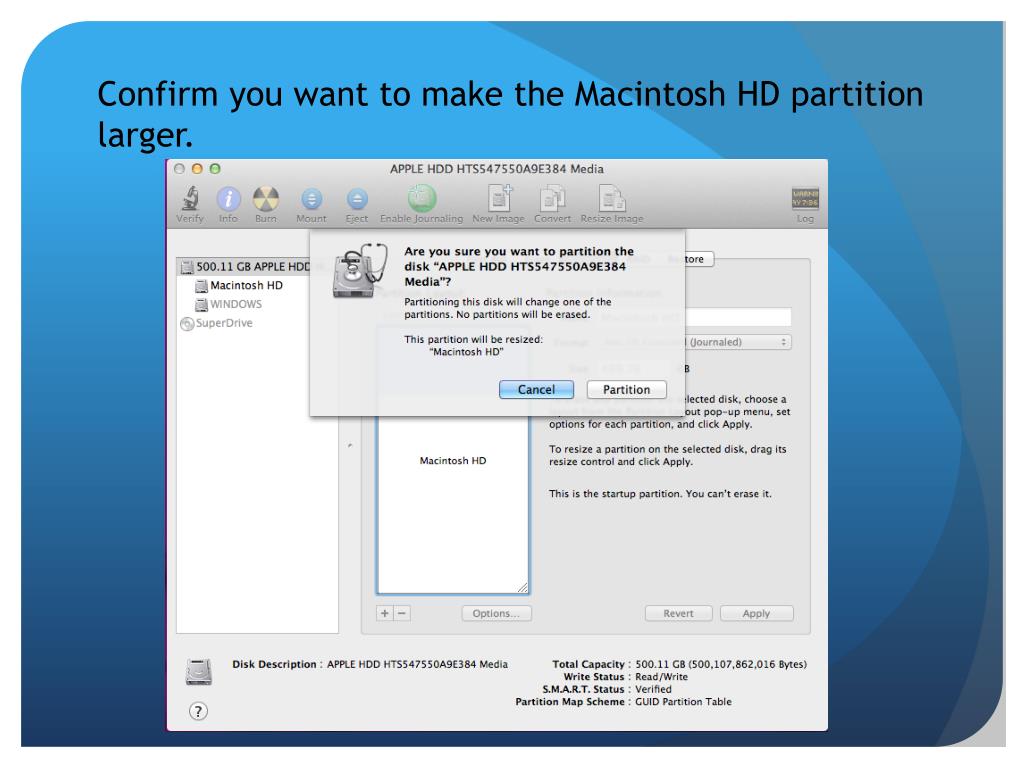The width and height of the screenshot is (1024, 768).
Task: Open the Format (Journaled) dropdown
Action: tap(738, 342)
